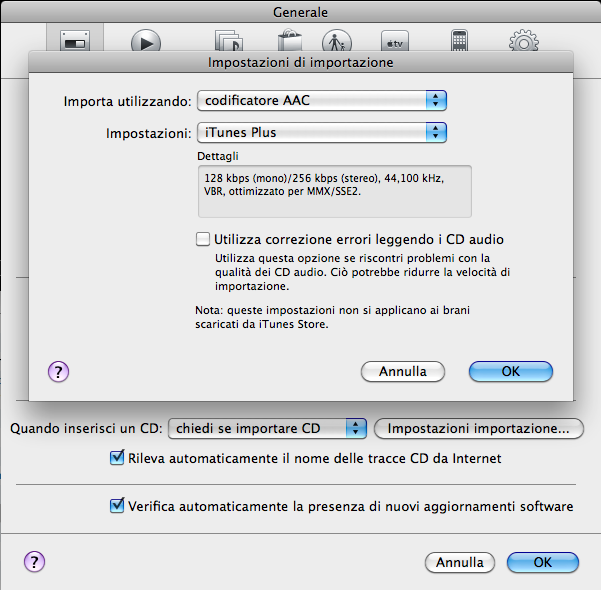The image size is (601, 590).
Task: Click the 'Generale' window title
Action: click(300, 12)
